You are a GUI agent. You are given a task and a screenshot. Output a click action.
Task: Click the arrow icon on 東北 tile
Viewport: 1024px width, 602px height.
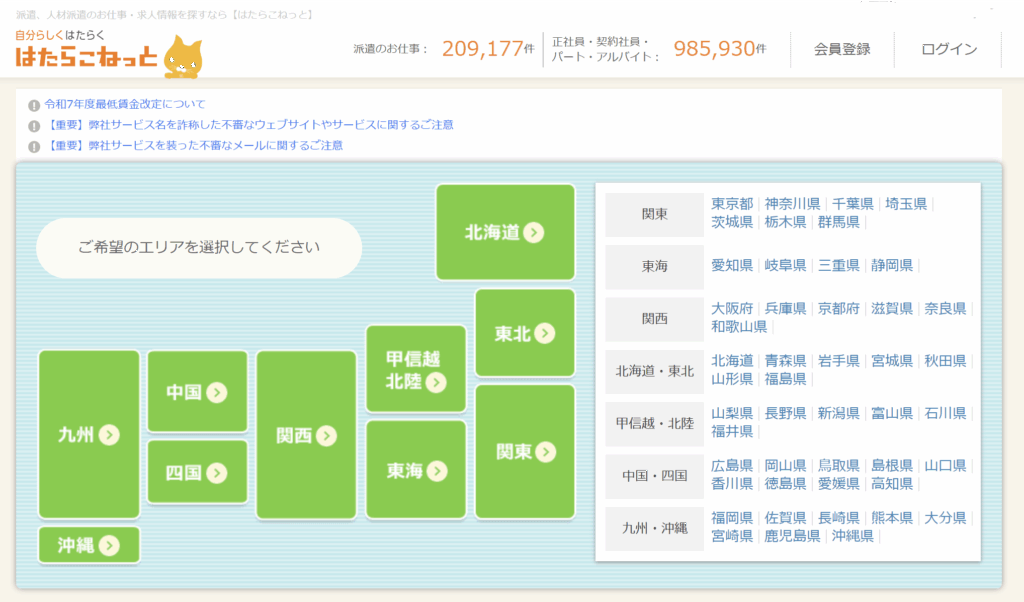point(544,334)
